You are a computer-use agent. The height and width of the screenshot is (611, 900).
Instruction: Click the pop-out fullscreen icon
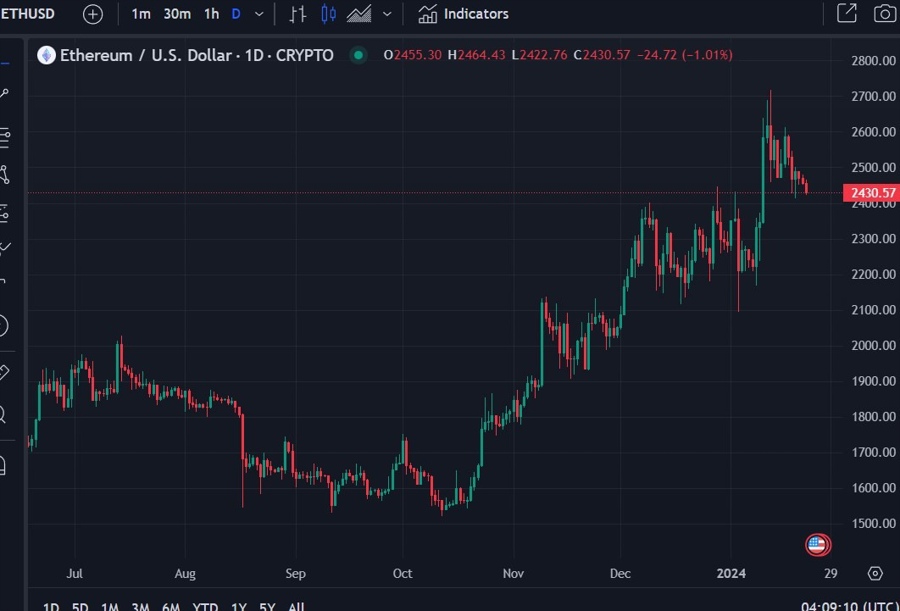(847, 13)
